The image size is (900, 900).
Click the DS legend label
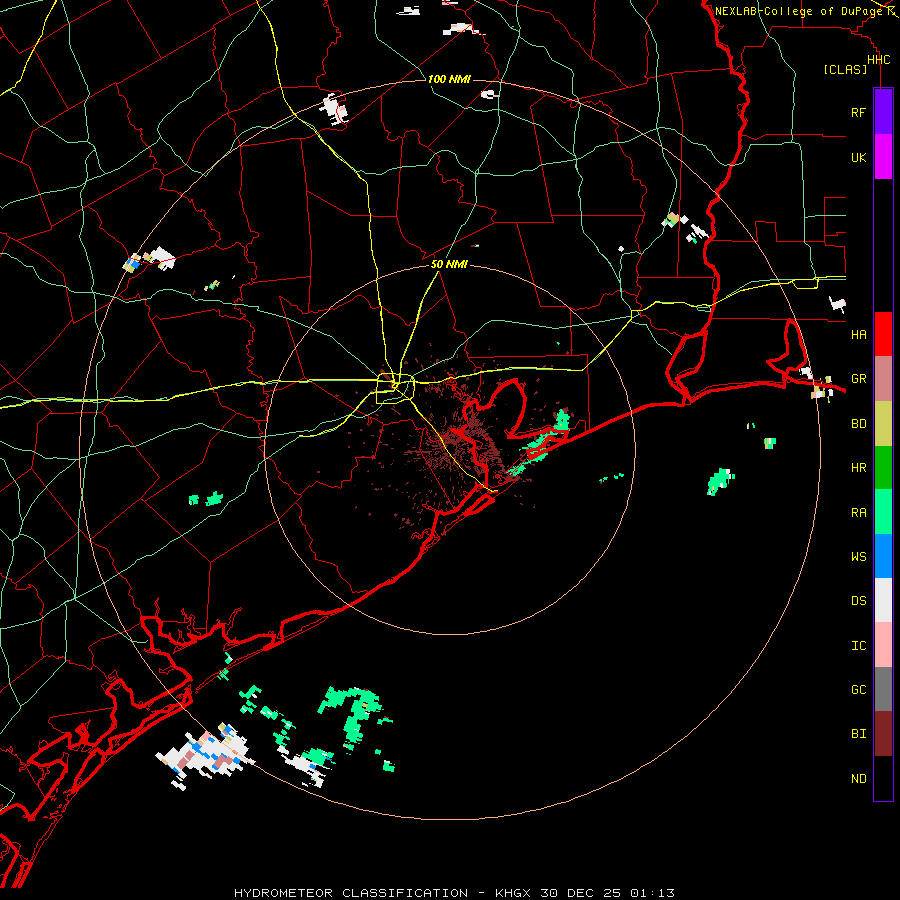[858, 601]
